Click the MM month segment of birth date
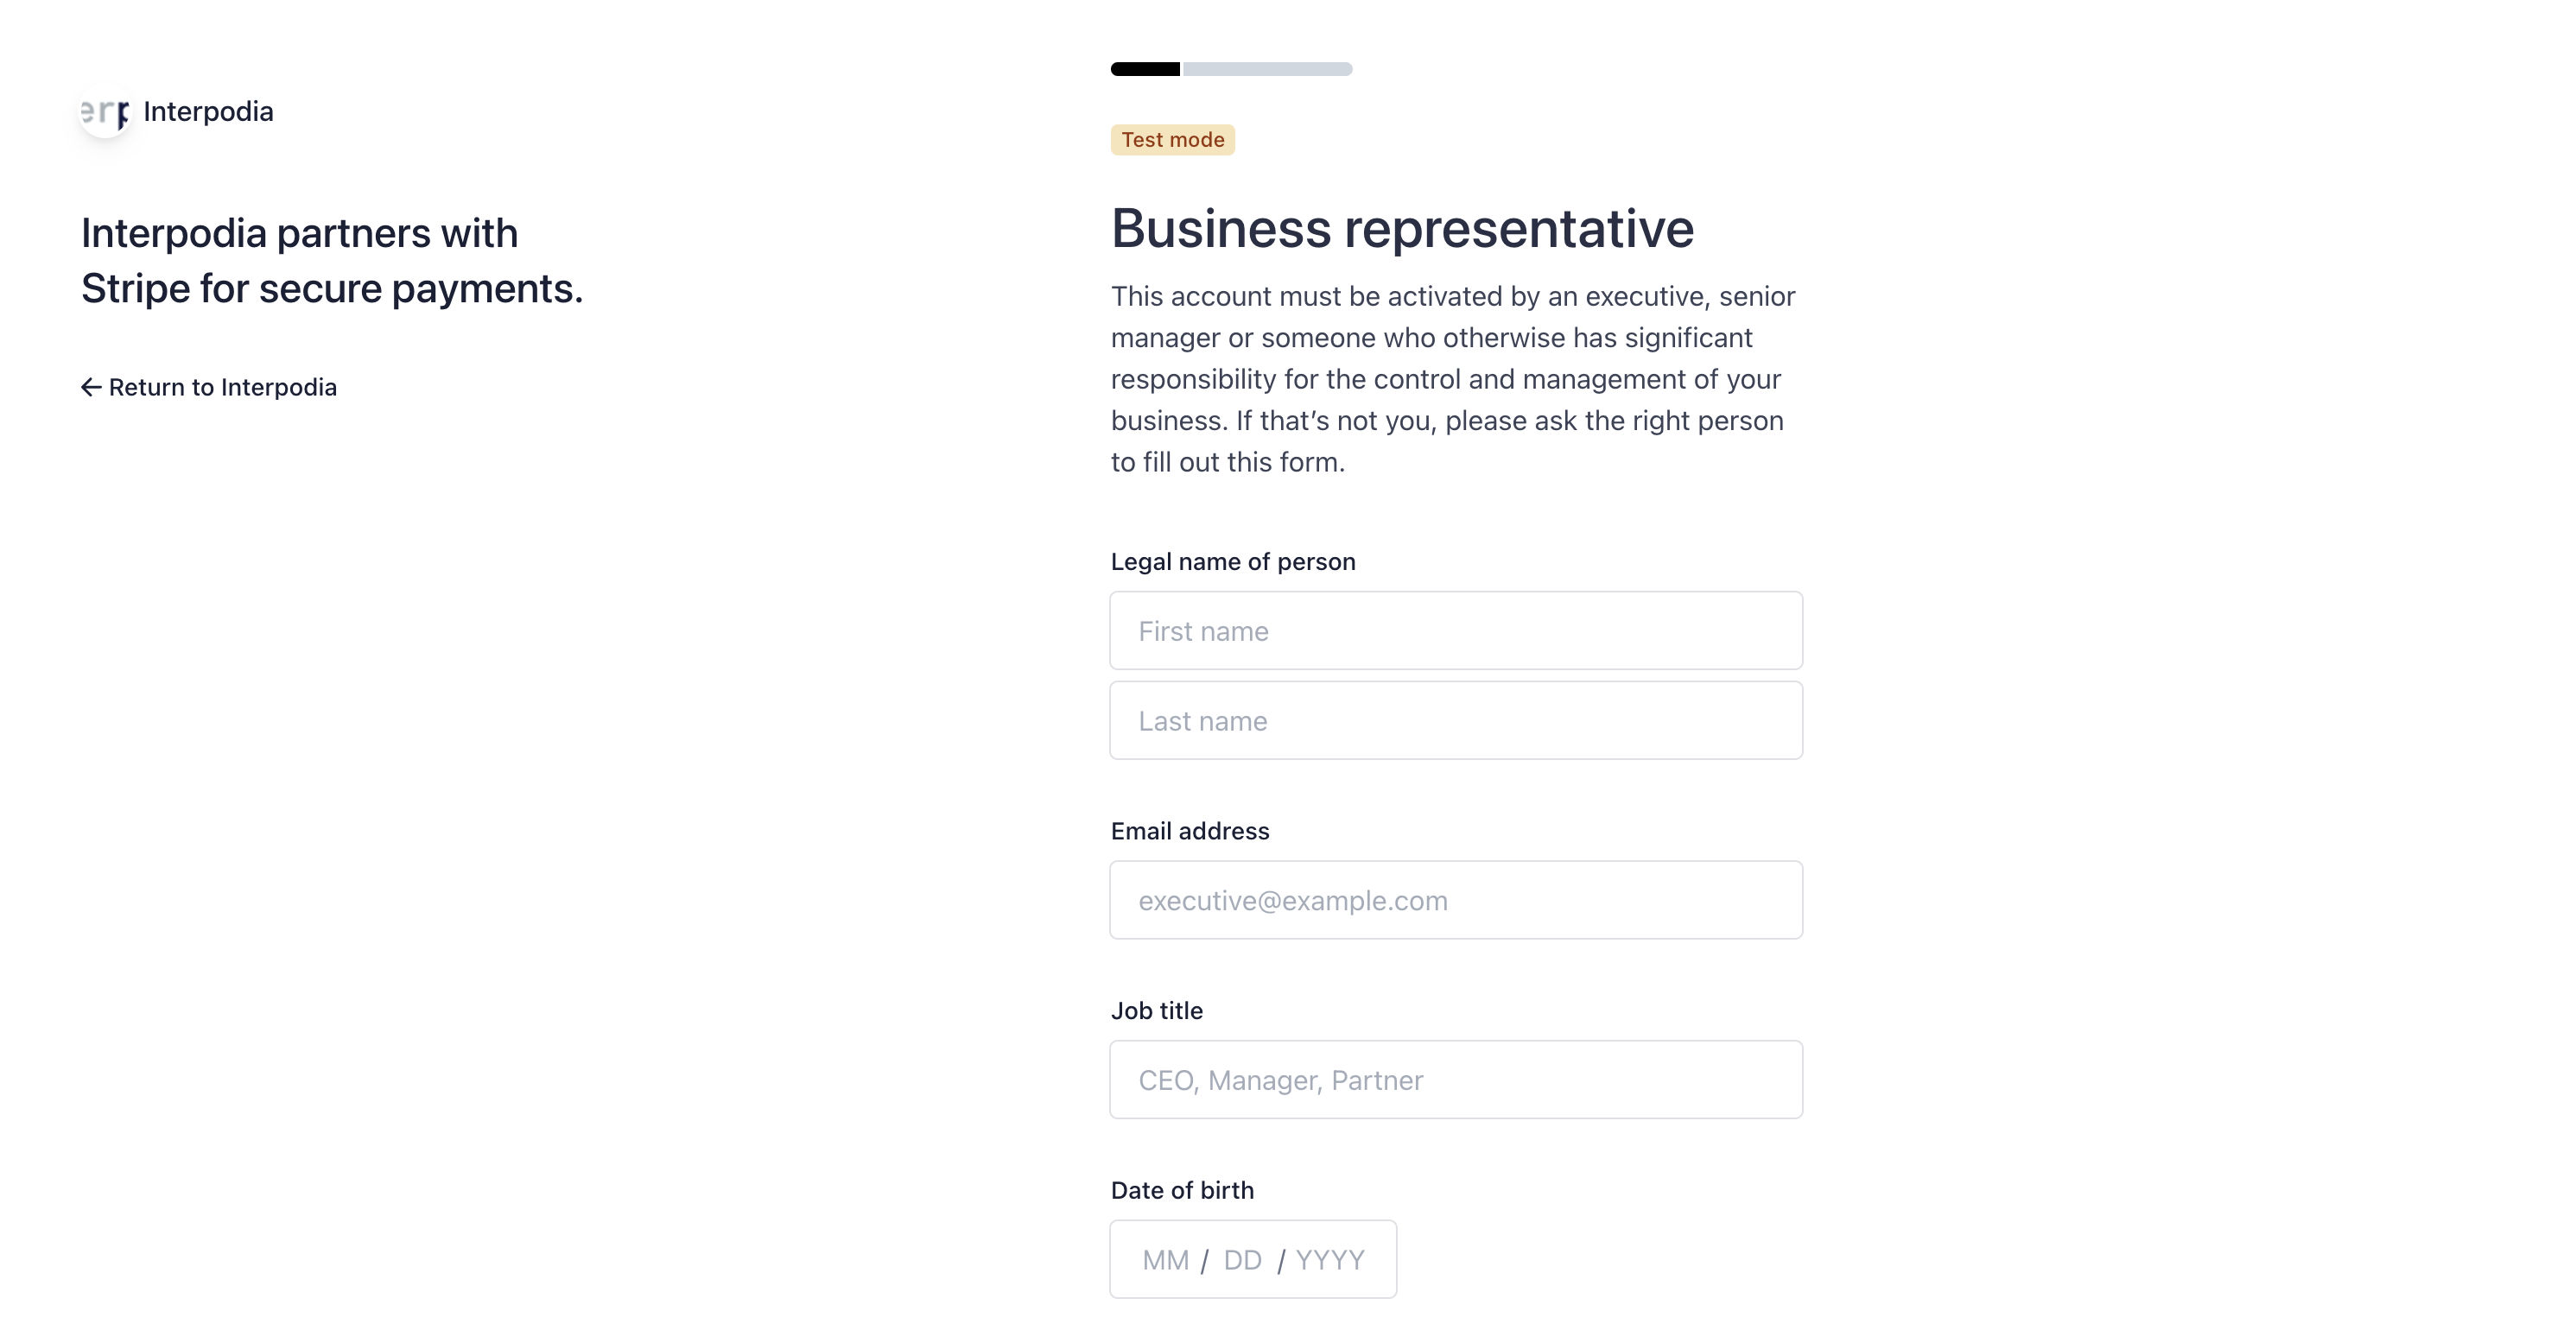 [x=1165, y=1260]
